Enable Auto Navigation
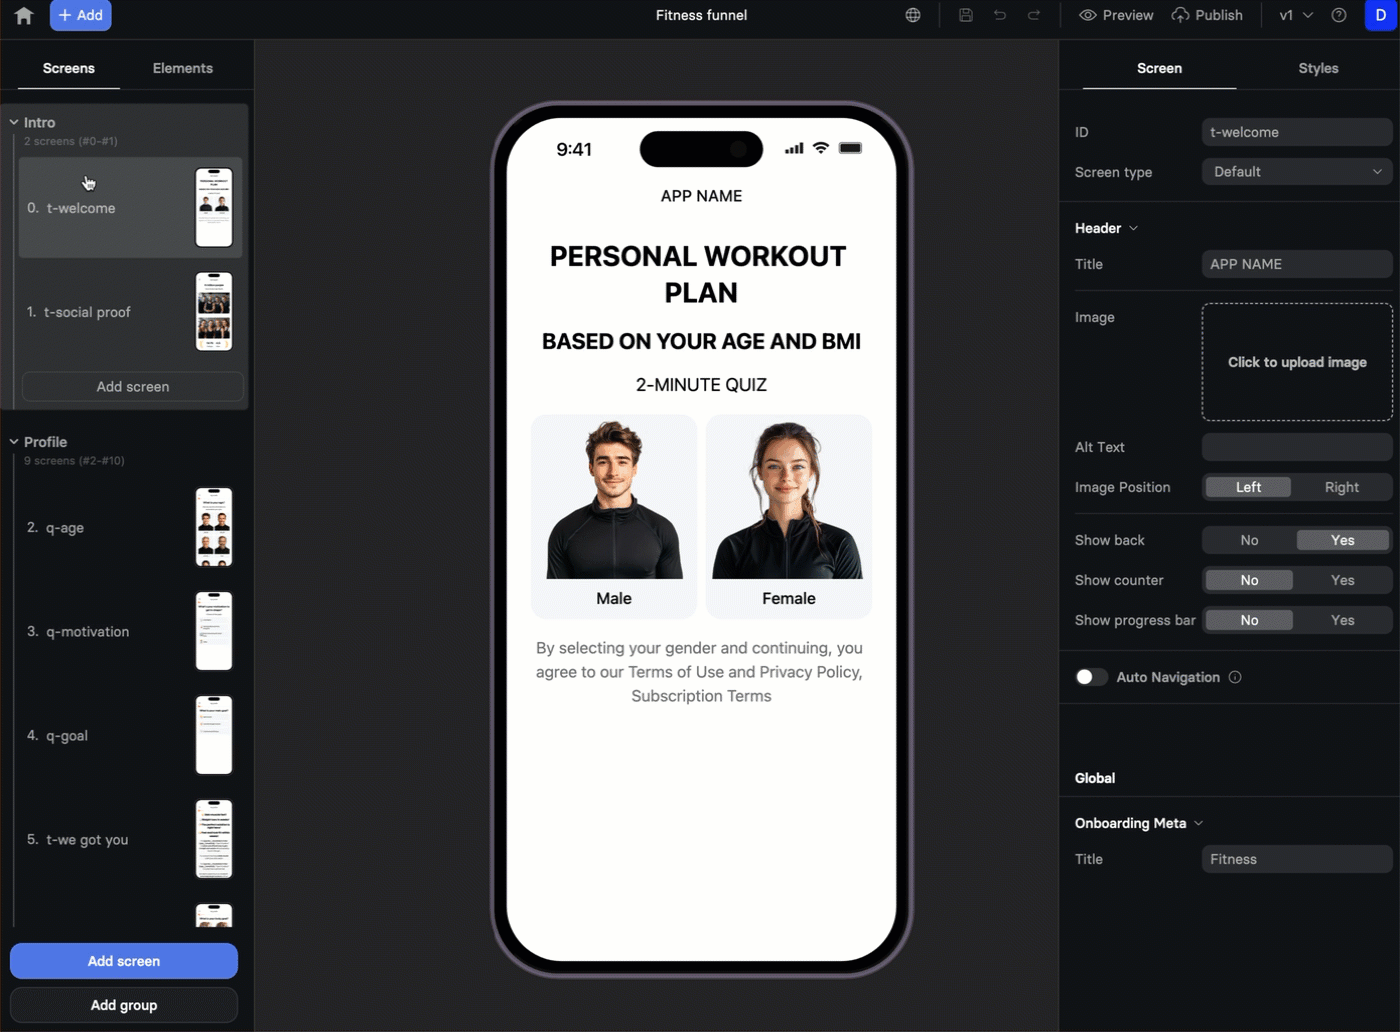The height and width of the screenshot is (1032, 1400). click(x=1091, y=677)
